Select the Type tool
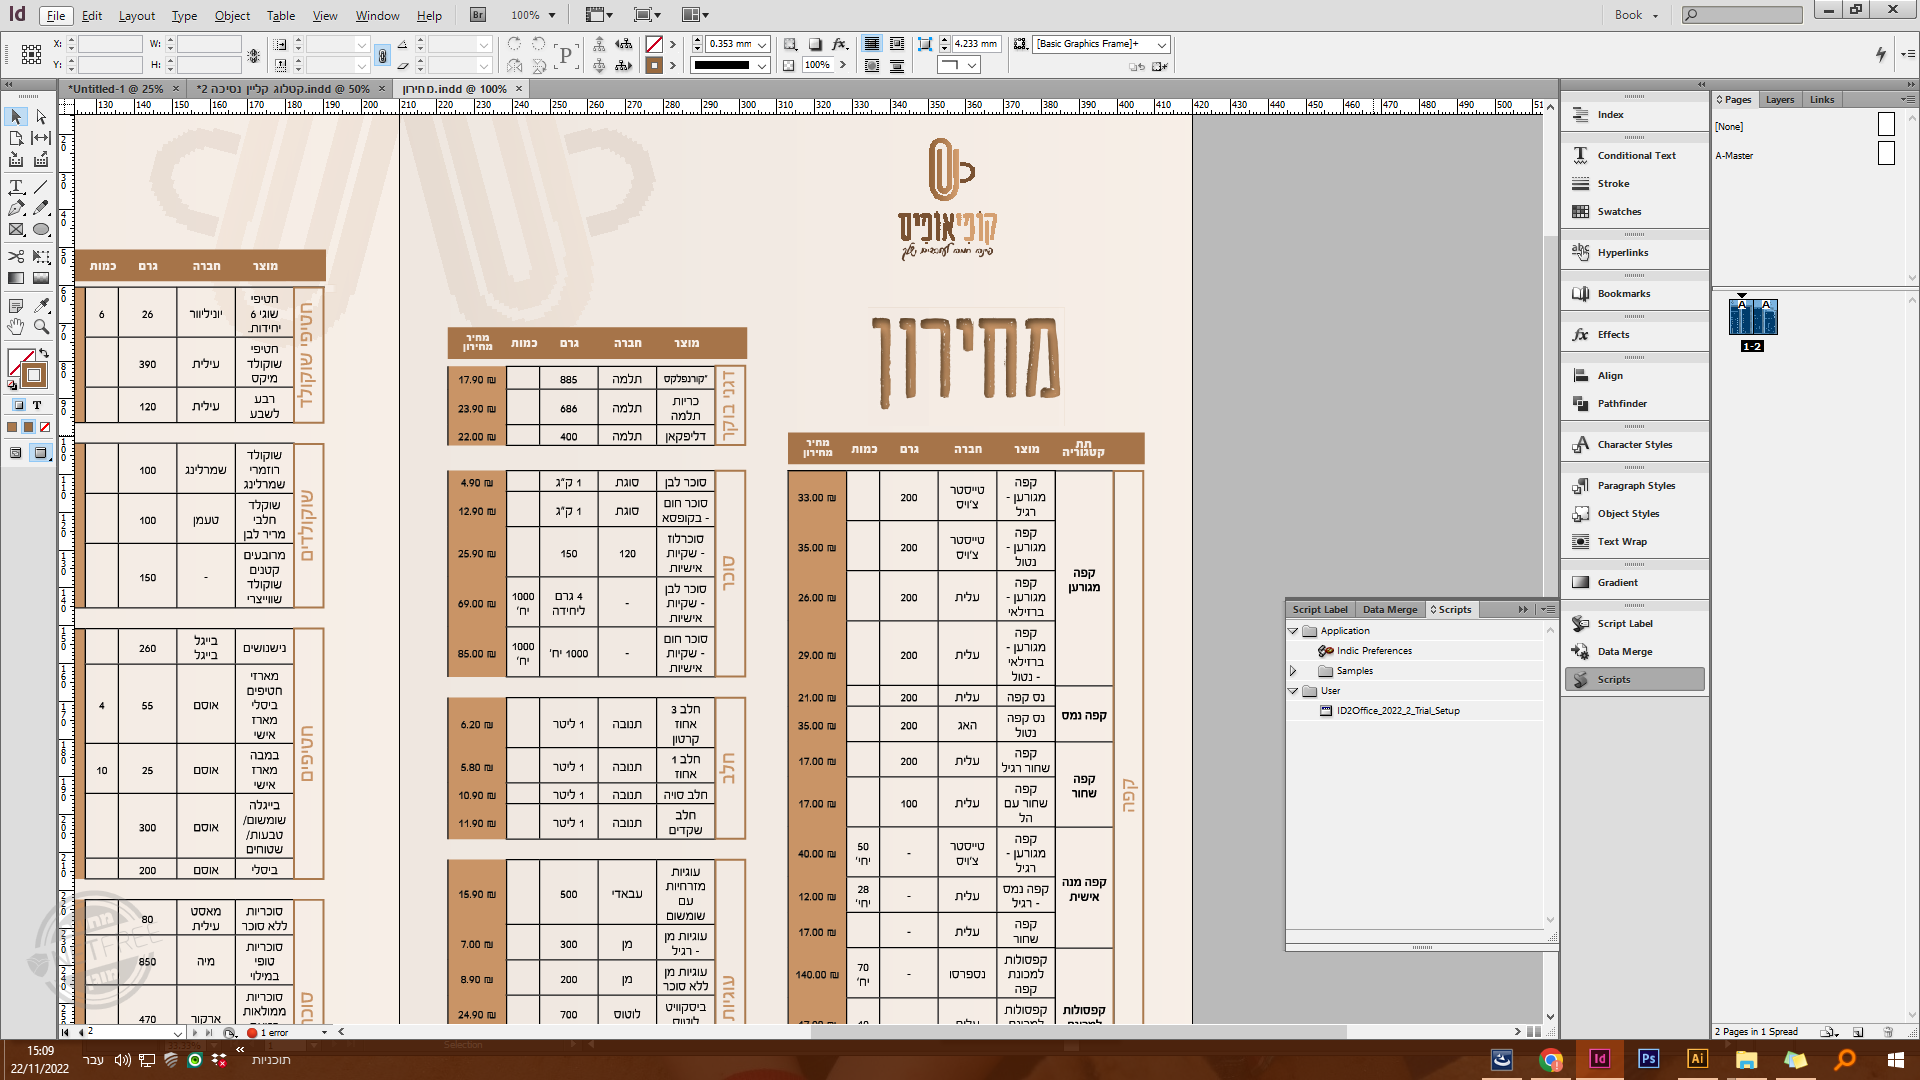Screen dimensions: 1920x1080 click(16, 187)
